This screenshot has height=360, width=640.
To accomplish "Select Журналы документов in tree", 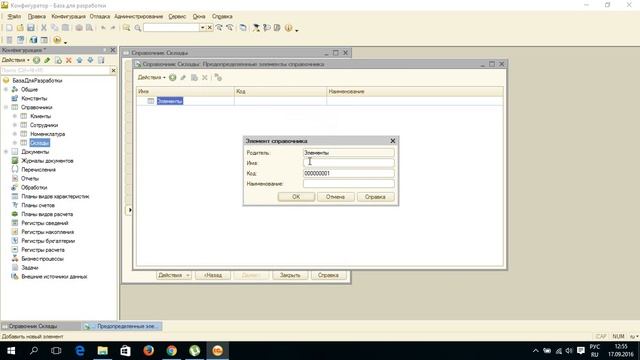I will (x=47, y=161).
